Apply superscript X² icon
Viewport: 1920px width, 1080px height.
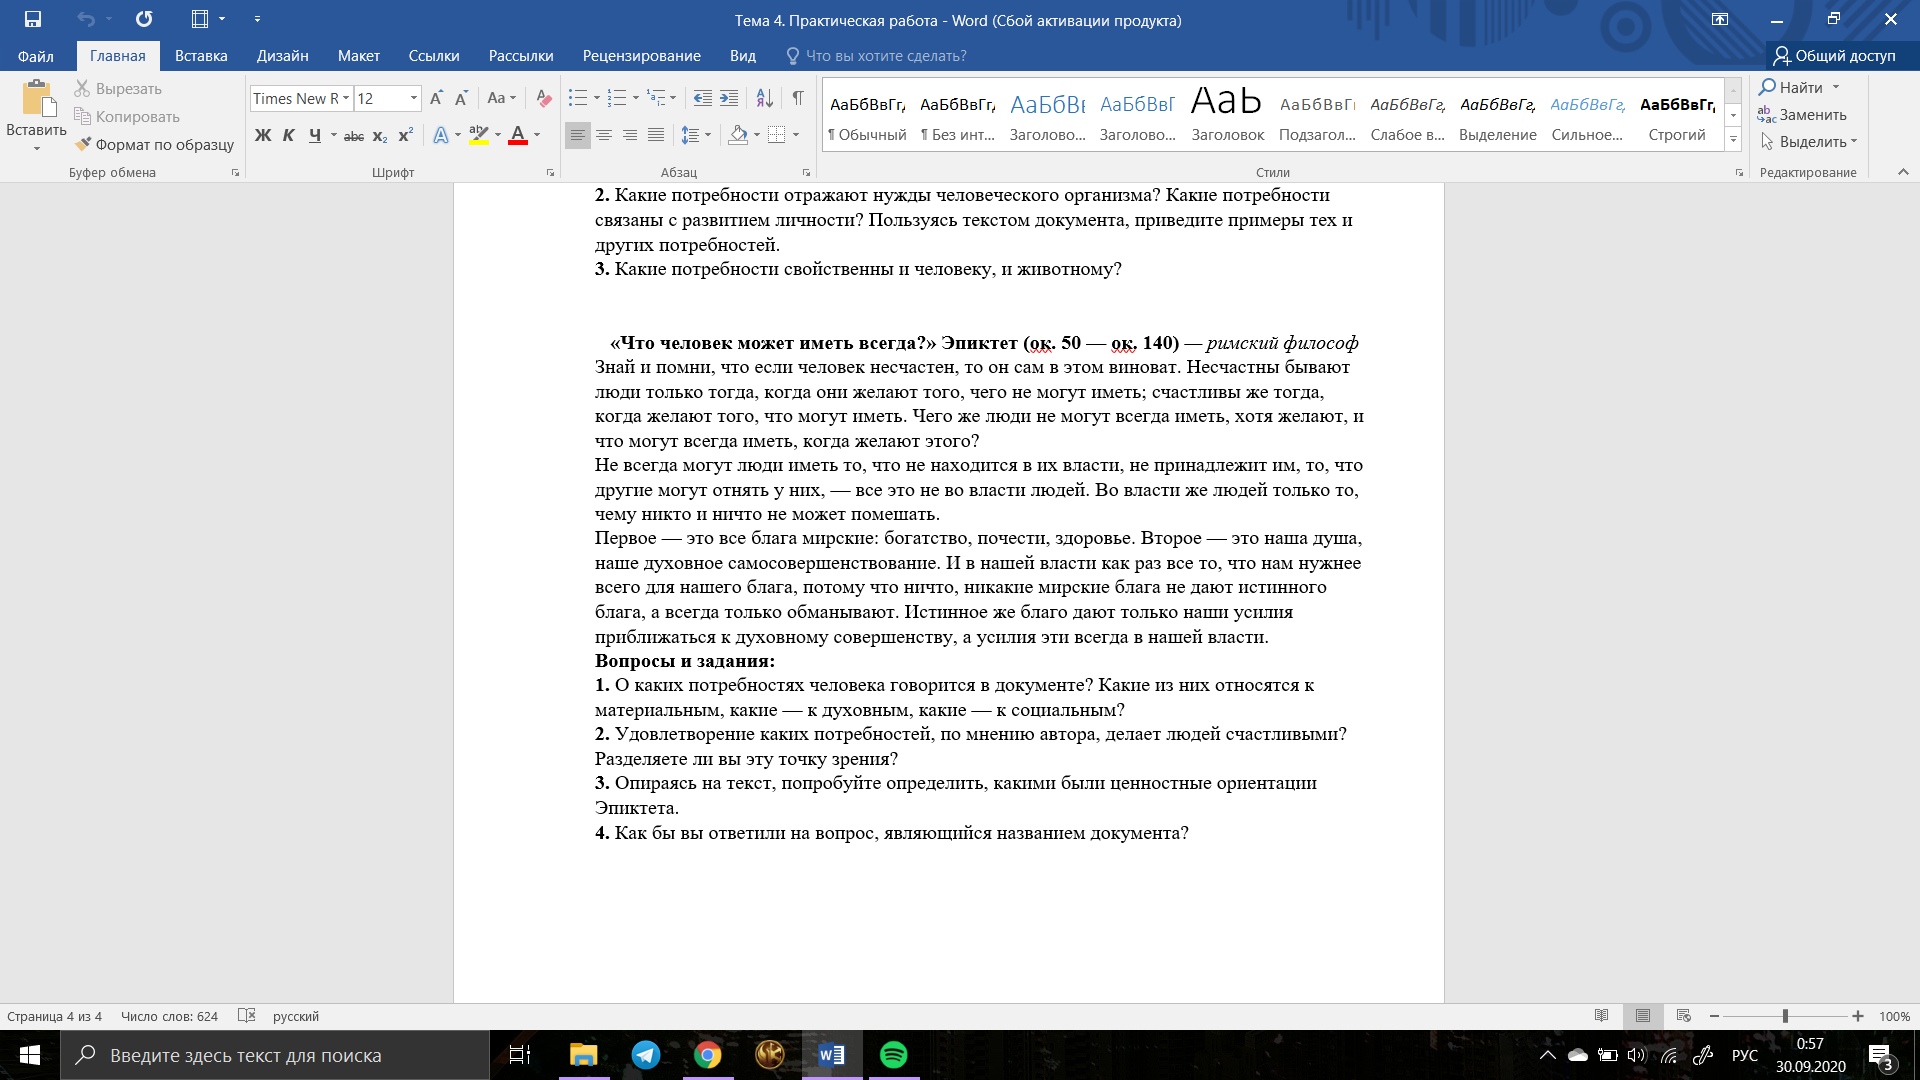tap(405, 135)
